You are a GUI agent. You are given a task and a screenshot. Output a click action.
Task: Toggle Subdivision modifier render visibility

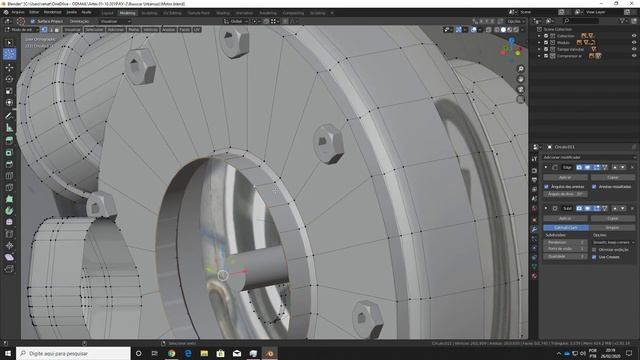[579, 208]
